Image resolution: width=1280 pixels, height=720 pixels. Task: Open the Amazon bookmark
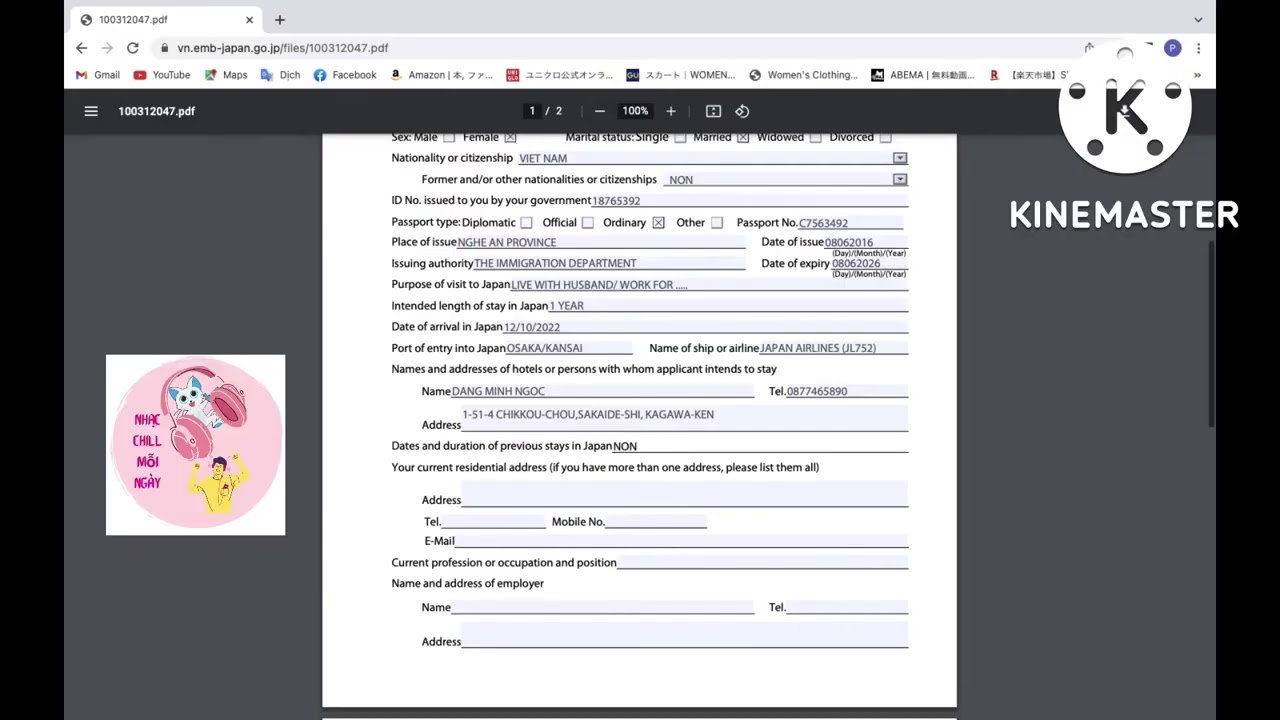pyautogui.click(x=441, y=75)
